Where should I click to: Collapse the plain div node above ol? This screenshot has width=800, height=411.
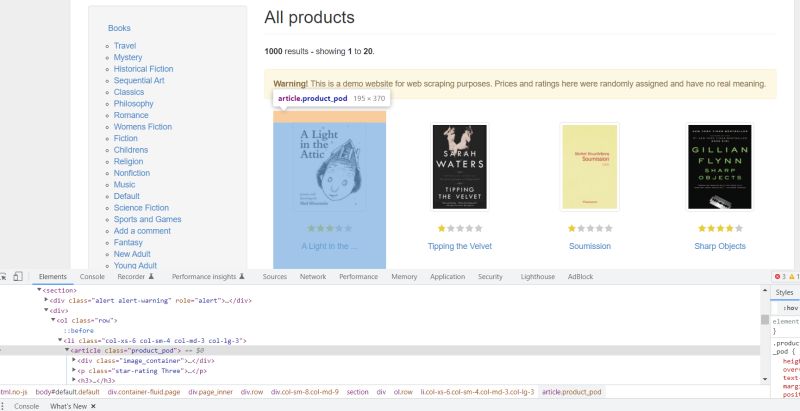46,310
